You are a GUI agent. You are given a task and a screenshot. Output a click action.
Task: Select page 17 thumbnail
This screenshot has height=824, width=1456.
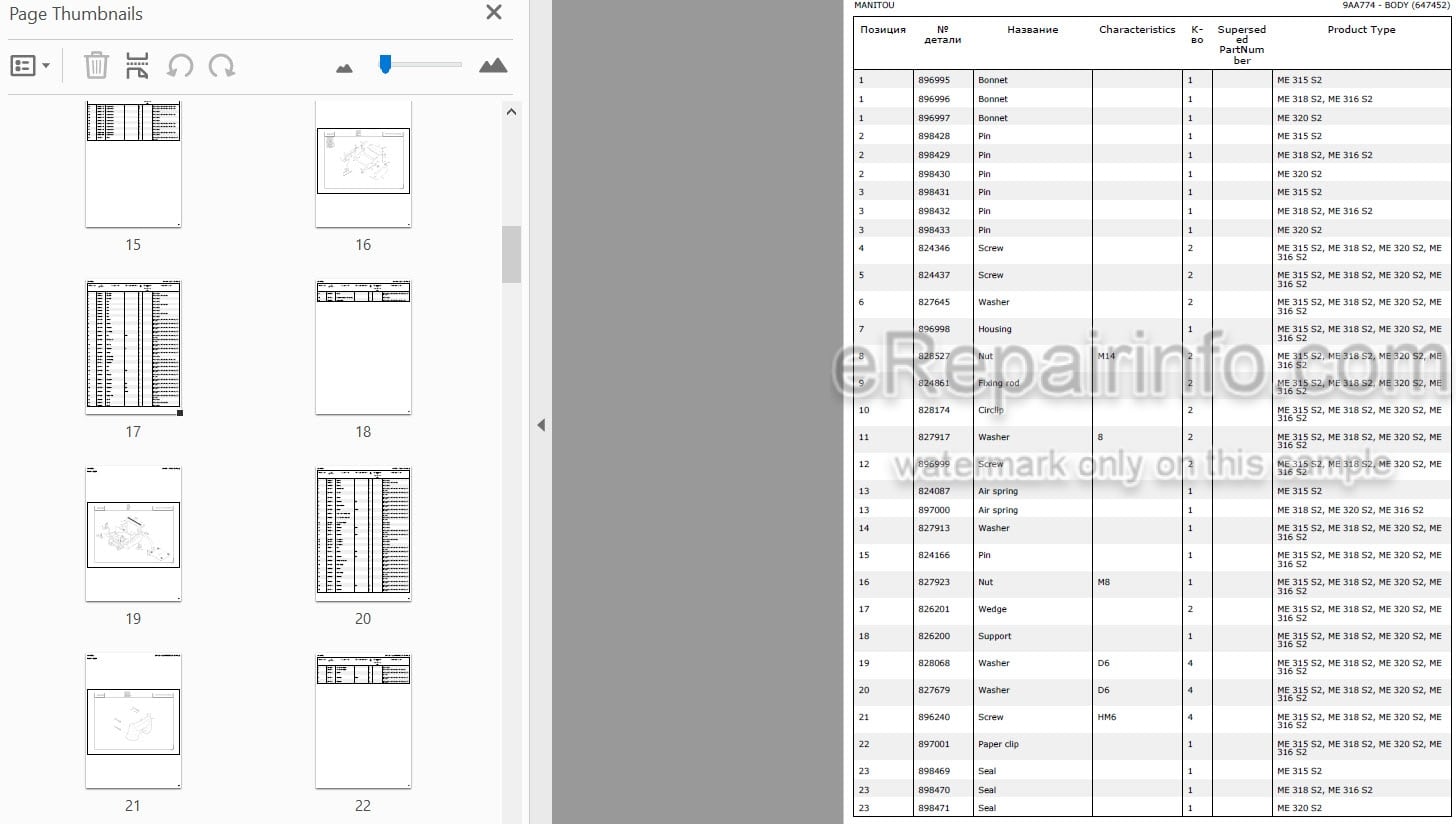(133, 347)
